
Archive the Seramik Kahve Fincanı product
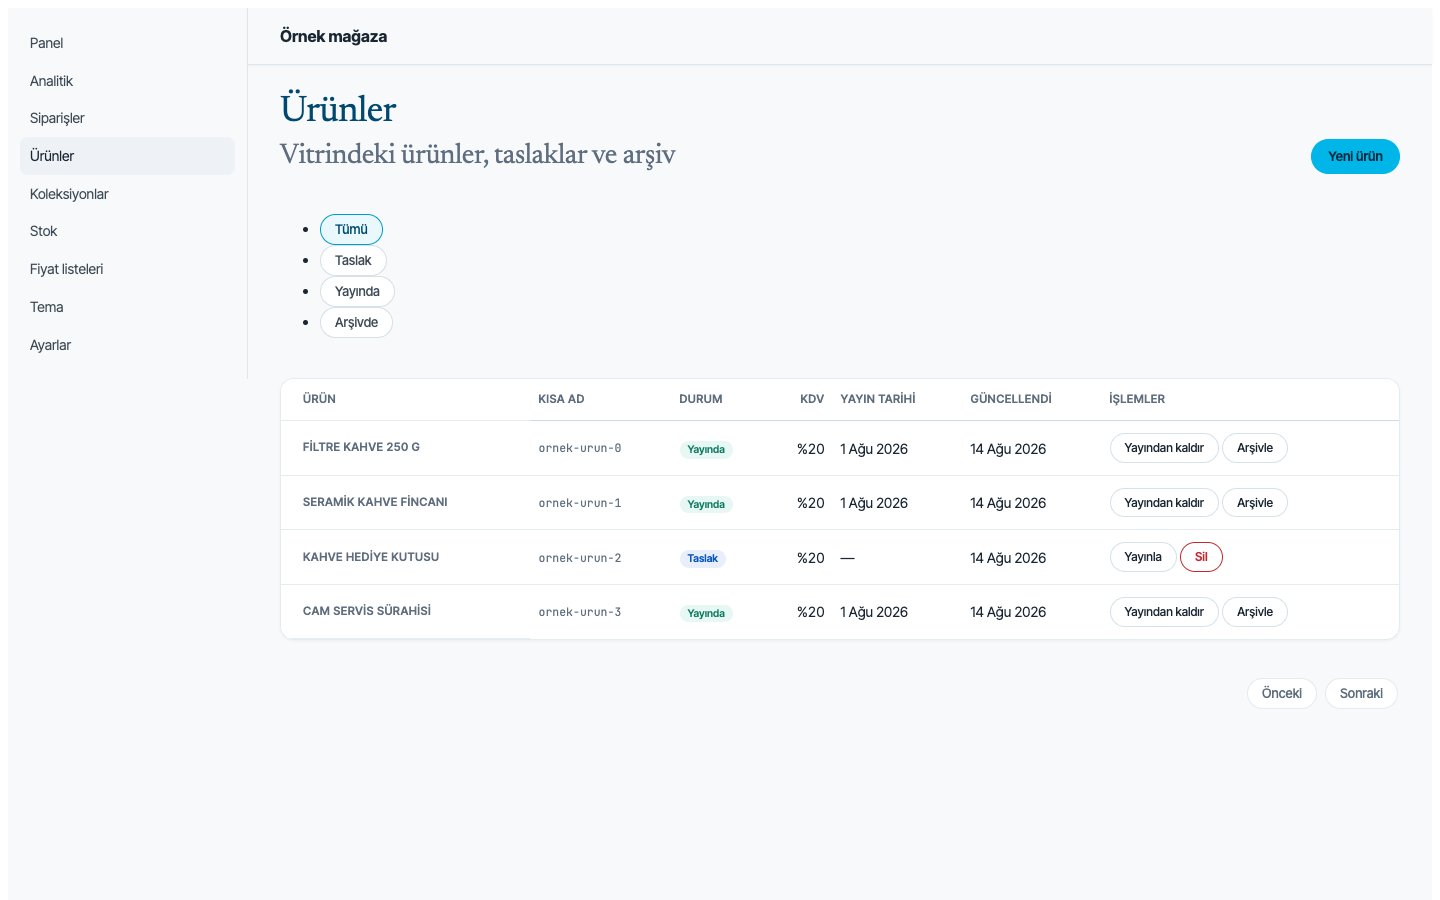pyautogui.click(x=1255, y=503)
